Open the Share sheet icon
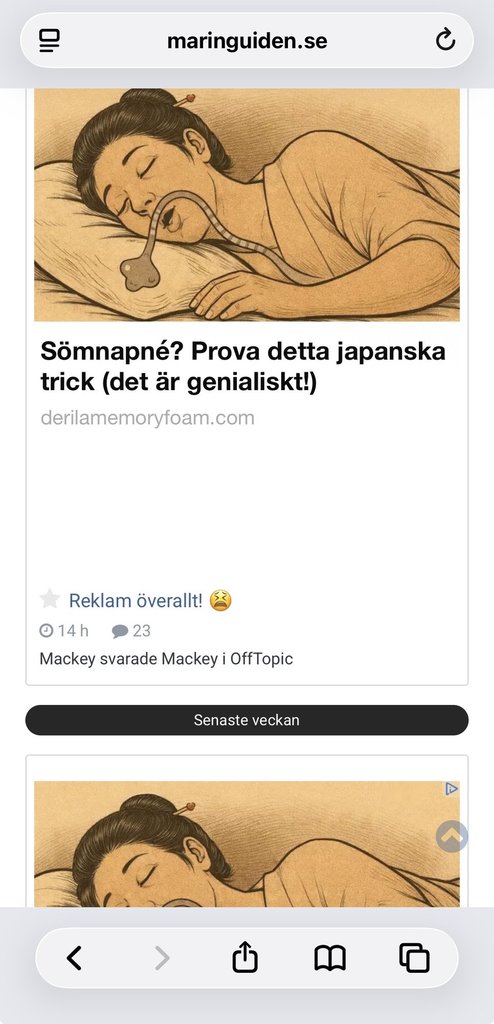 point(246,957)
